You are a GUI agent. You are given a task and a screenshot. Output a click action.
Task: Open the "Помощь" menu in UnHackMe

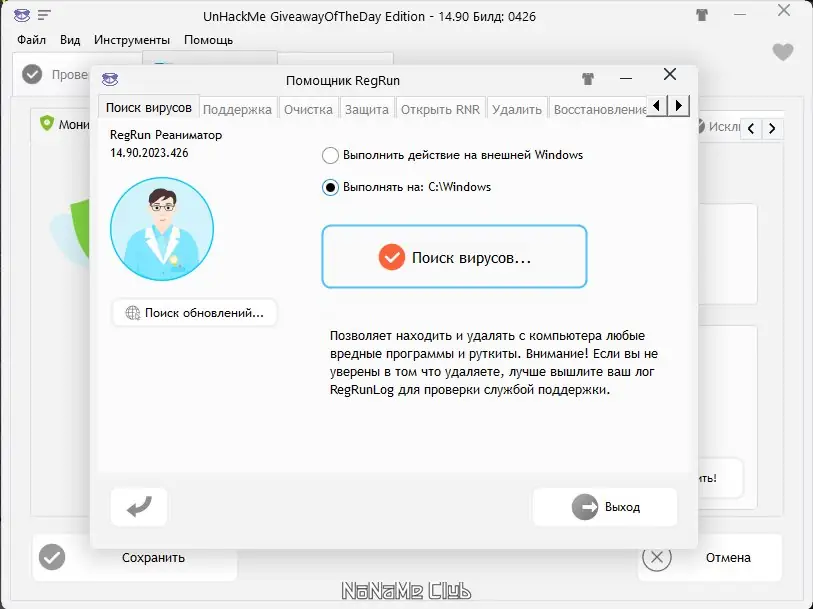pos(208,40)
